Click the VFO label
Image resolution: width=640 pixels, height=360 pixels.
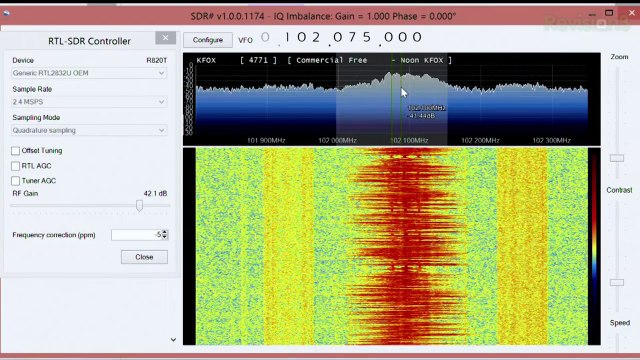click(245, 40)
